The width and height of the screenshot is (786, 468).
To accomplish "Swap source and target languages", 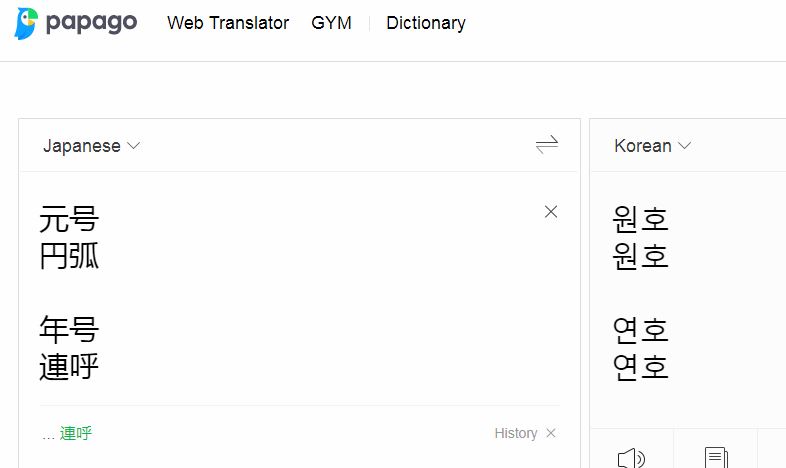I will [546, 146].
